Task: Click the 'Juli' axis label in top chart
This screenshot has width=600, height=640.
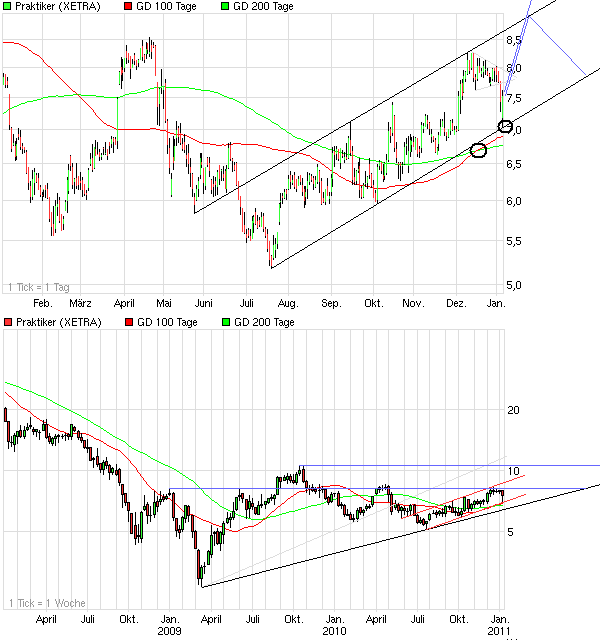Action: [x=247, y=303]
